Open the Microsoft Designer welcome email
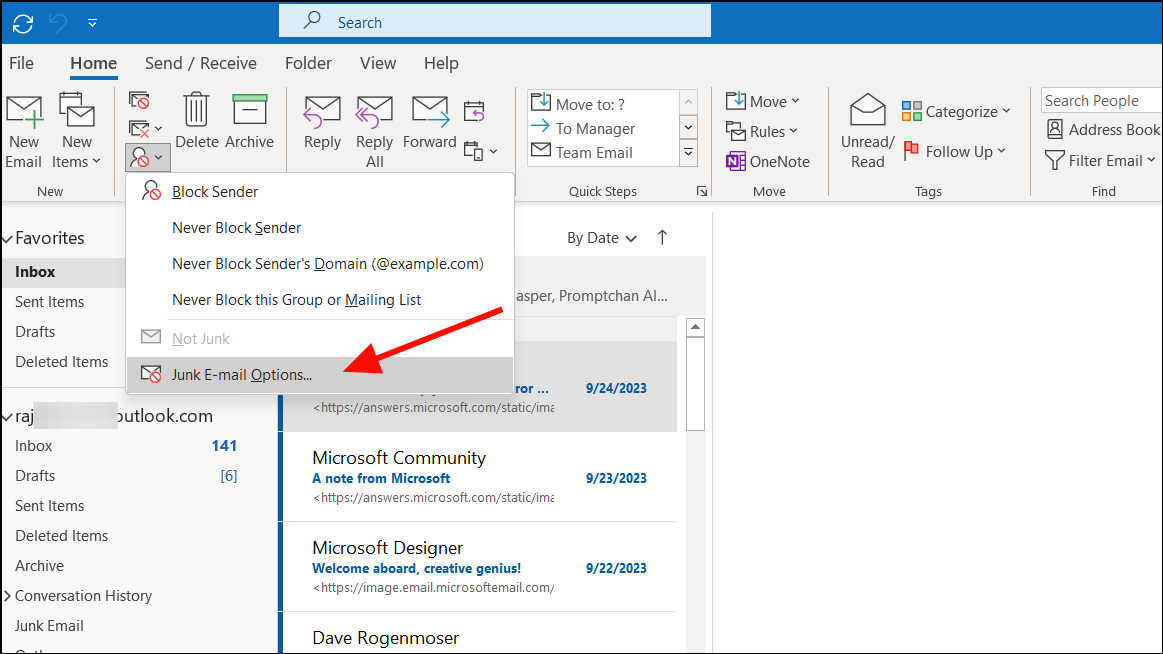 (480, 567)
